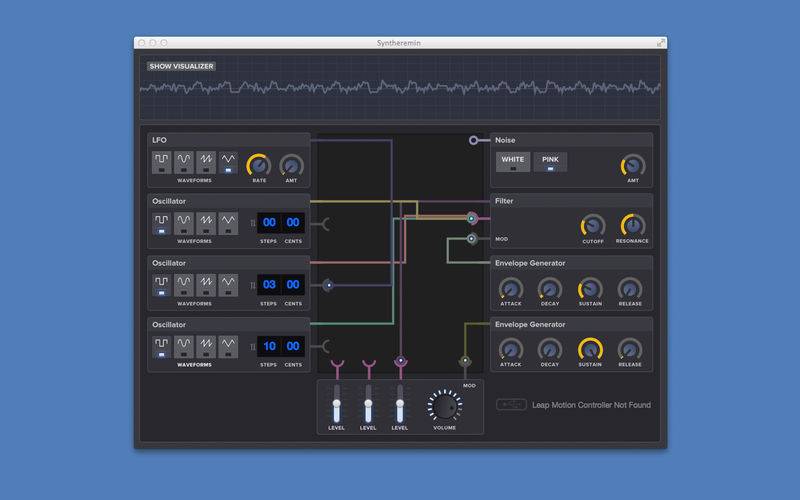Viewport: 800px width, 500px height.
Task: Click the third mixer LEVEL slider
Action: (400, 405)
